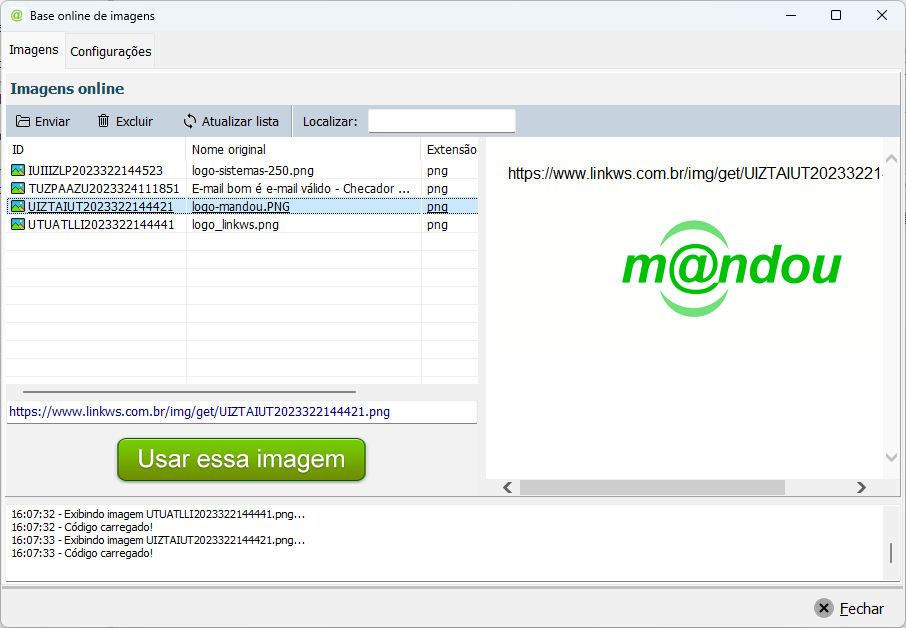
Task: Sort by the Extensão column header
Action: click(450, 150)
